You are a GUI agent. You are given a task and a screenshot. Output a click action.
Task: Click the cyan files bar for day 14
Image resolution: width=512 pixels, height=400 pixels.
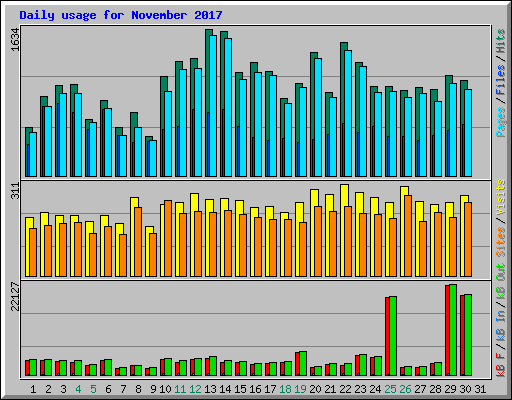point(228,107)
